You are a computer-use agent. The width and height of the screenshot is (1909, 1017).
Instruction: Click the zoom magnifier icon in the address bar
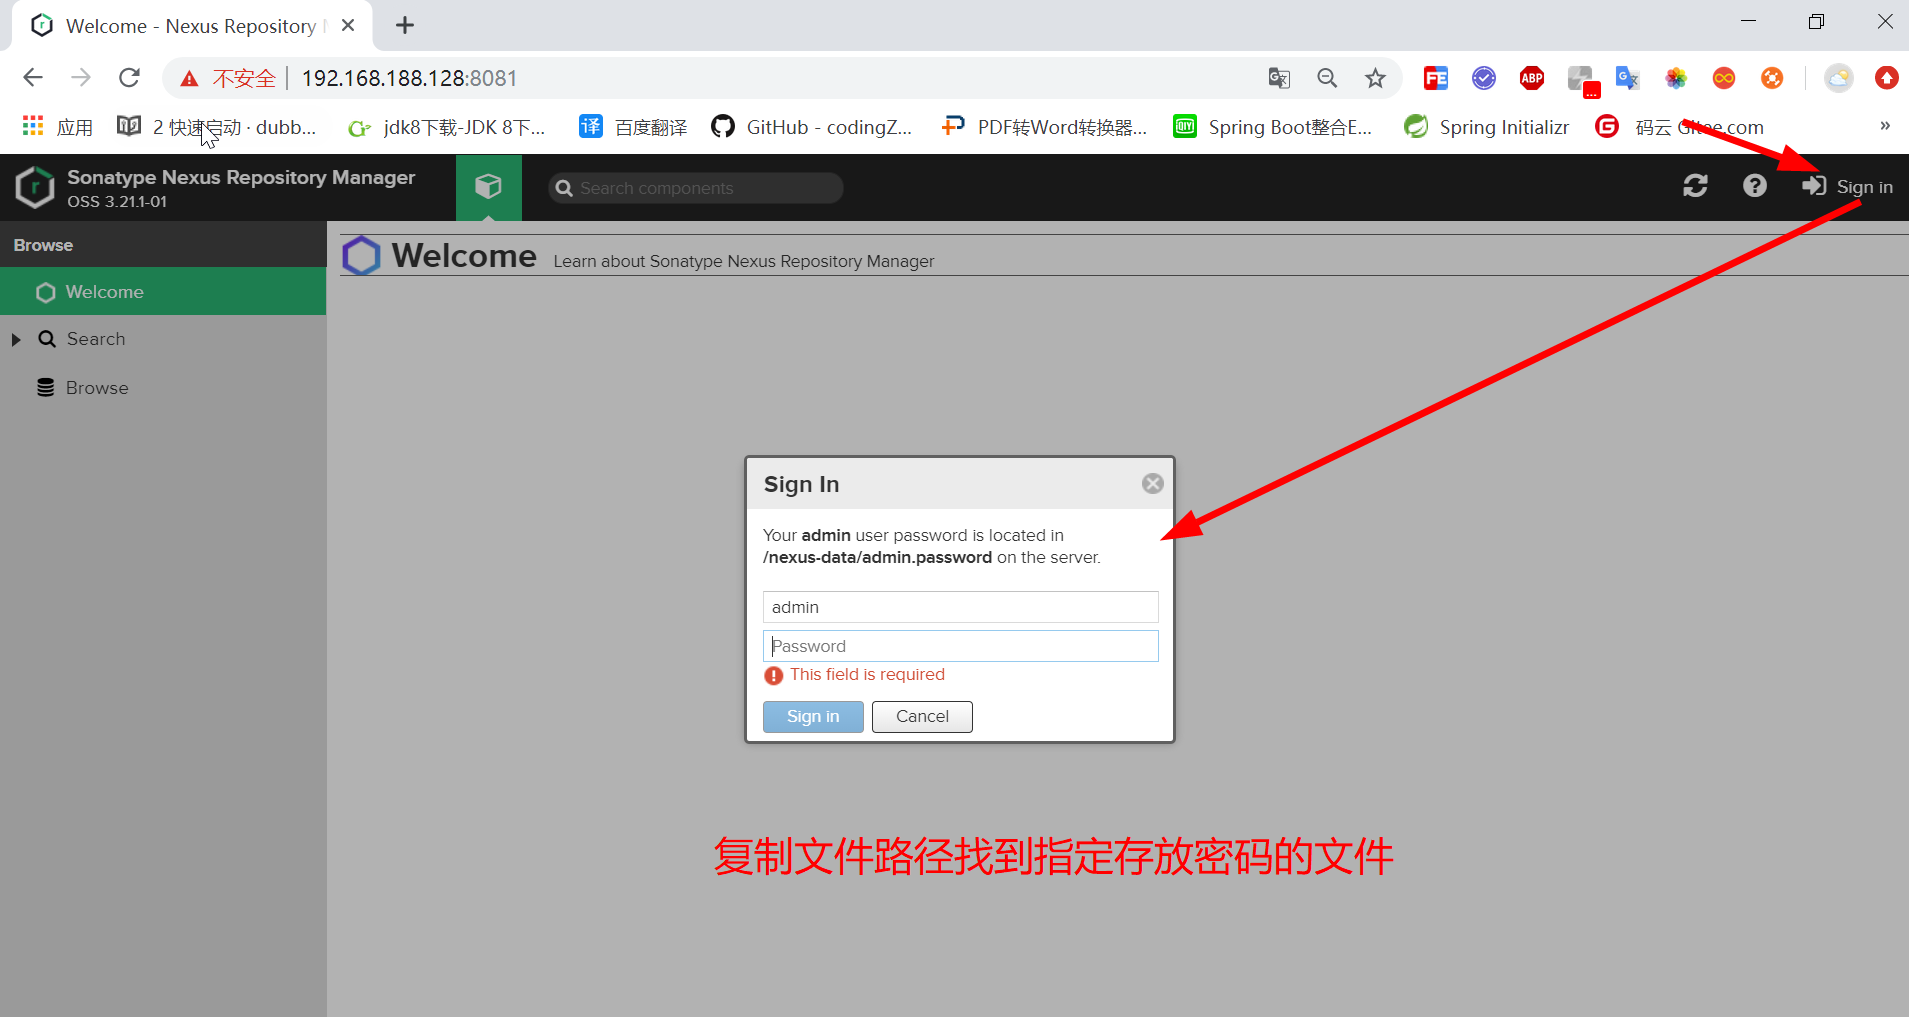(x=1327, y=78)
